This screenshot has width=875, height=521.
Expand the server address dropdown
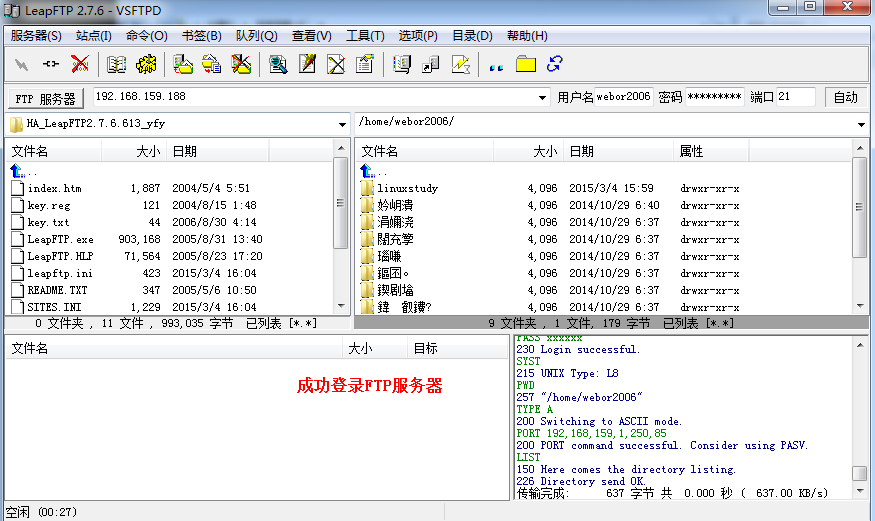(542, 98)
